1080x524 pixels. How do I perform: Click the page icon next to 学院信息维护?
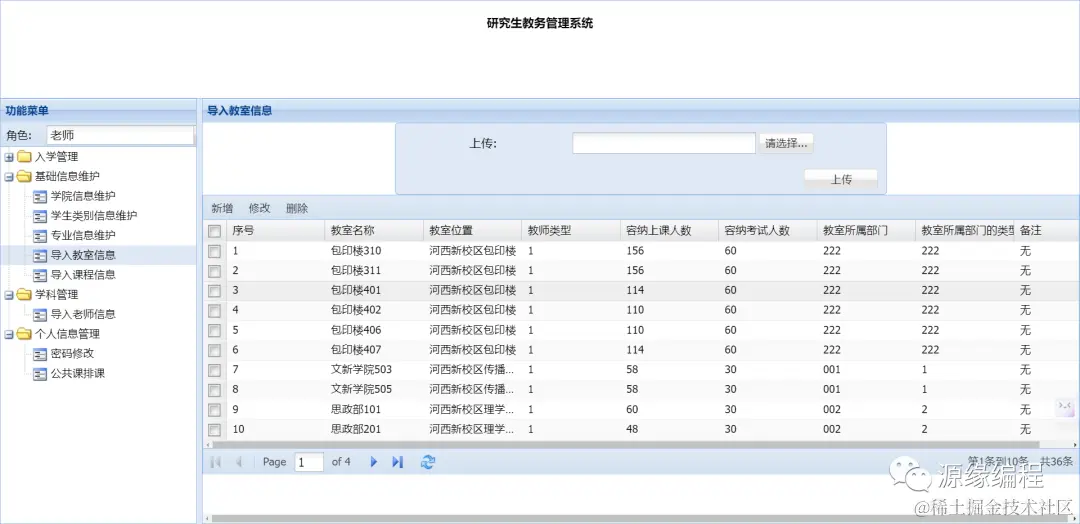40,196
